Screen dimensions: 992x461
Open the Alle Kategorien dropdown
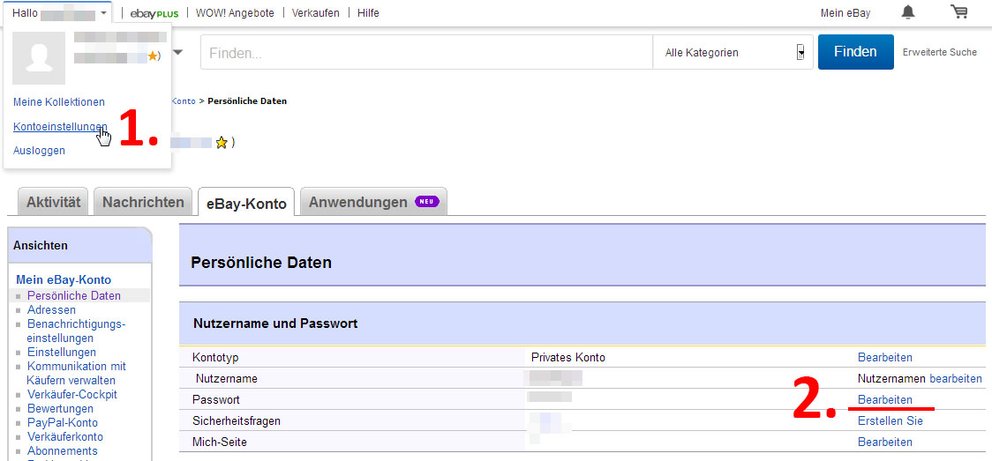pos(733,52)
